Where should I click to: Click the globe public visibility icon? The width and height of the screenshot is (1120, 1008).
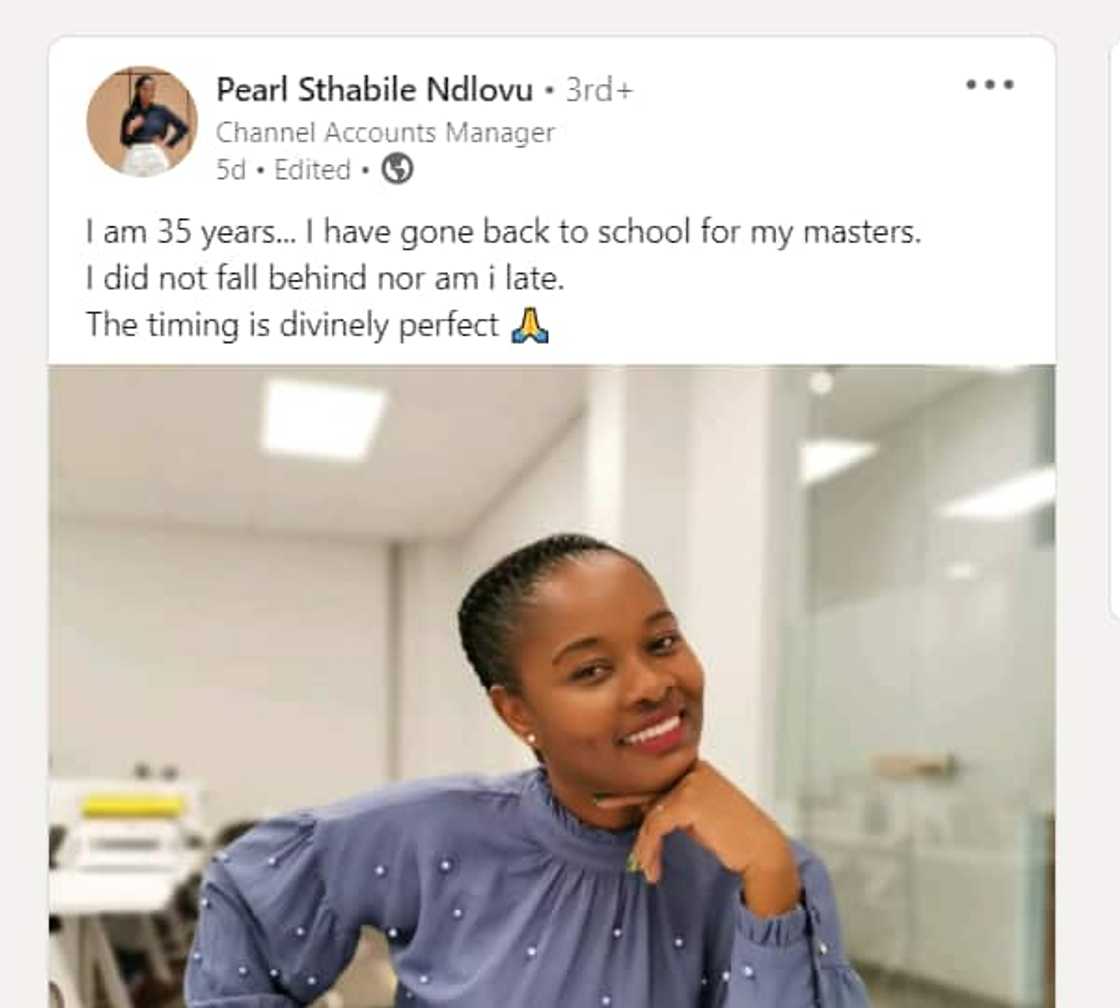(x=397, y=169)
